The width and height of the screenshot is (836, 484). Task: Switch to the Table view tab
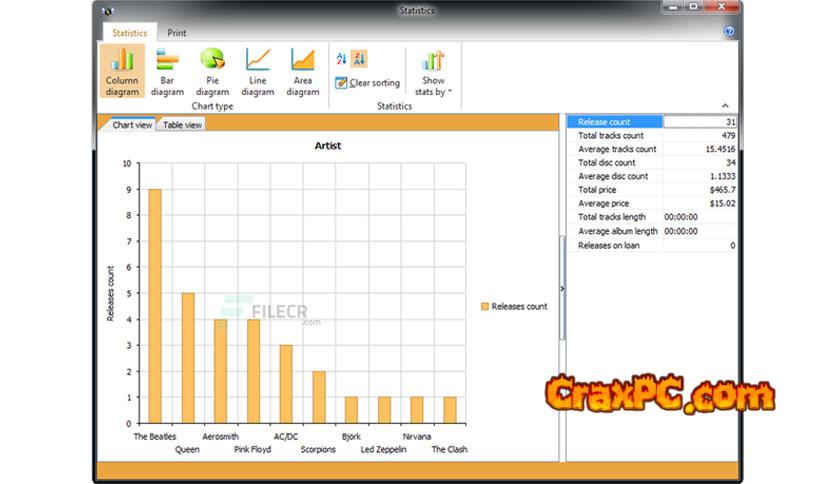click(182, 125)
